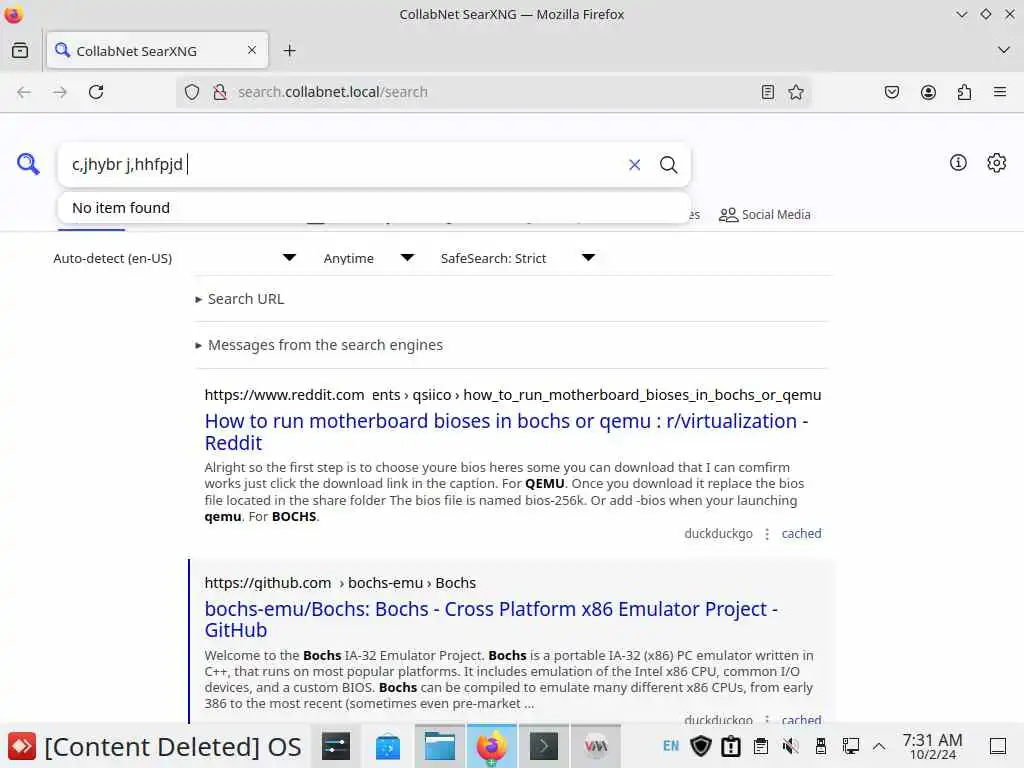Open file manager from taskbar
This screenshot has width=1024, height=768.
(x=440, y=746)
